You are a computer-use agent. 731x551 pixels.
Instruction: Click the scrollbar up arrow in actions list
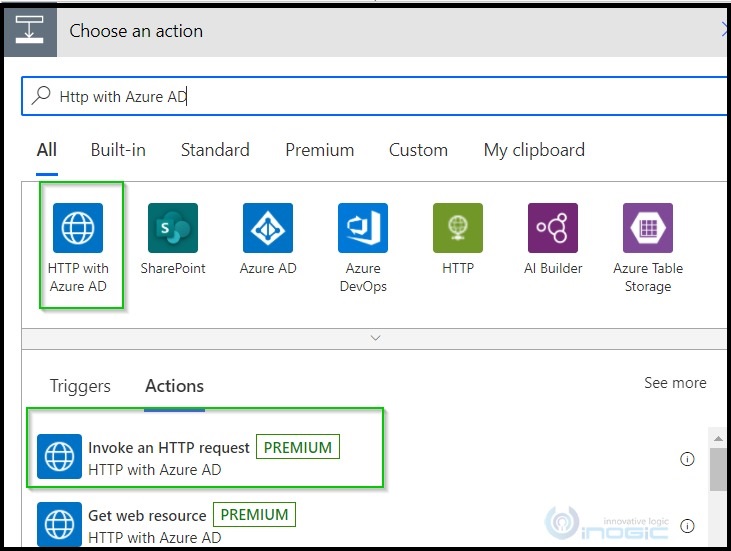click(x=718, y=438)
